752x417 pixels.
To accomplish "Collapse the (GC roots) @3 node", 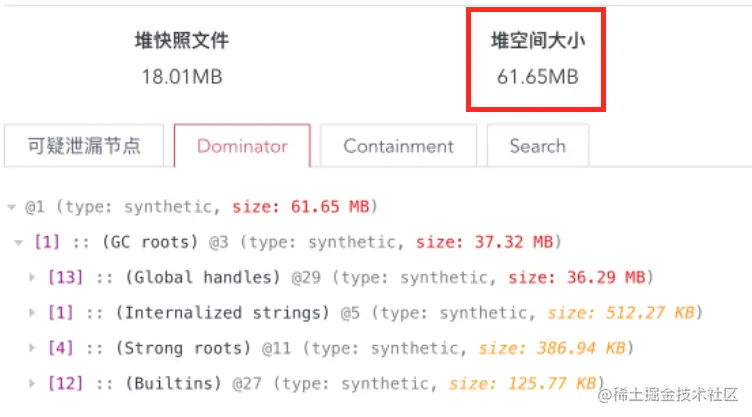I will click(20, 242).
